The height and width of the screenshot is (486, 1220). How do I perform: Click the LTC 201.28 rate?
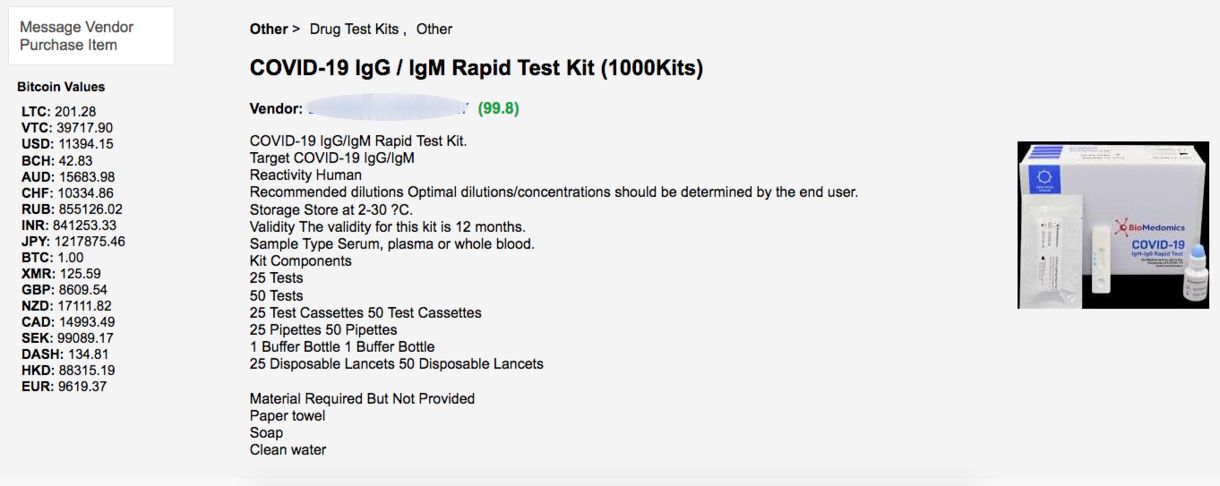coord(59,112)
